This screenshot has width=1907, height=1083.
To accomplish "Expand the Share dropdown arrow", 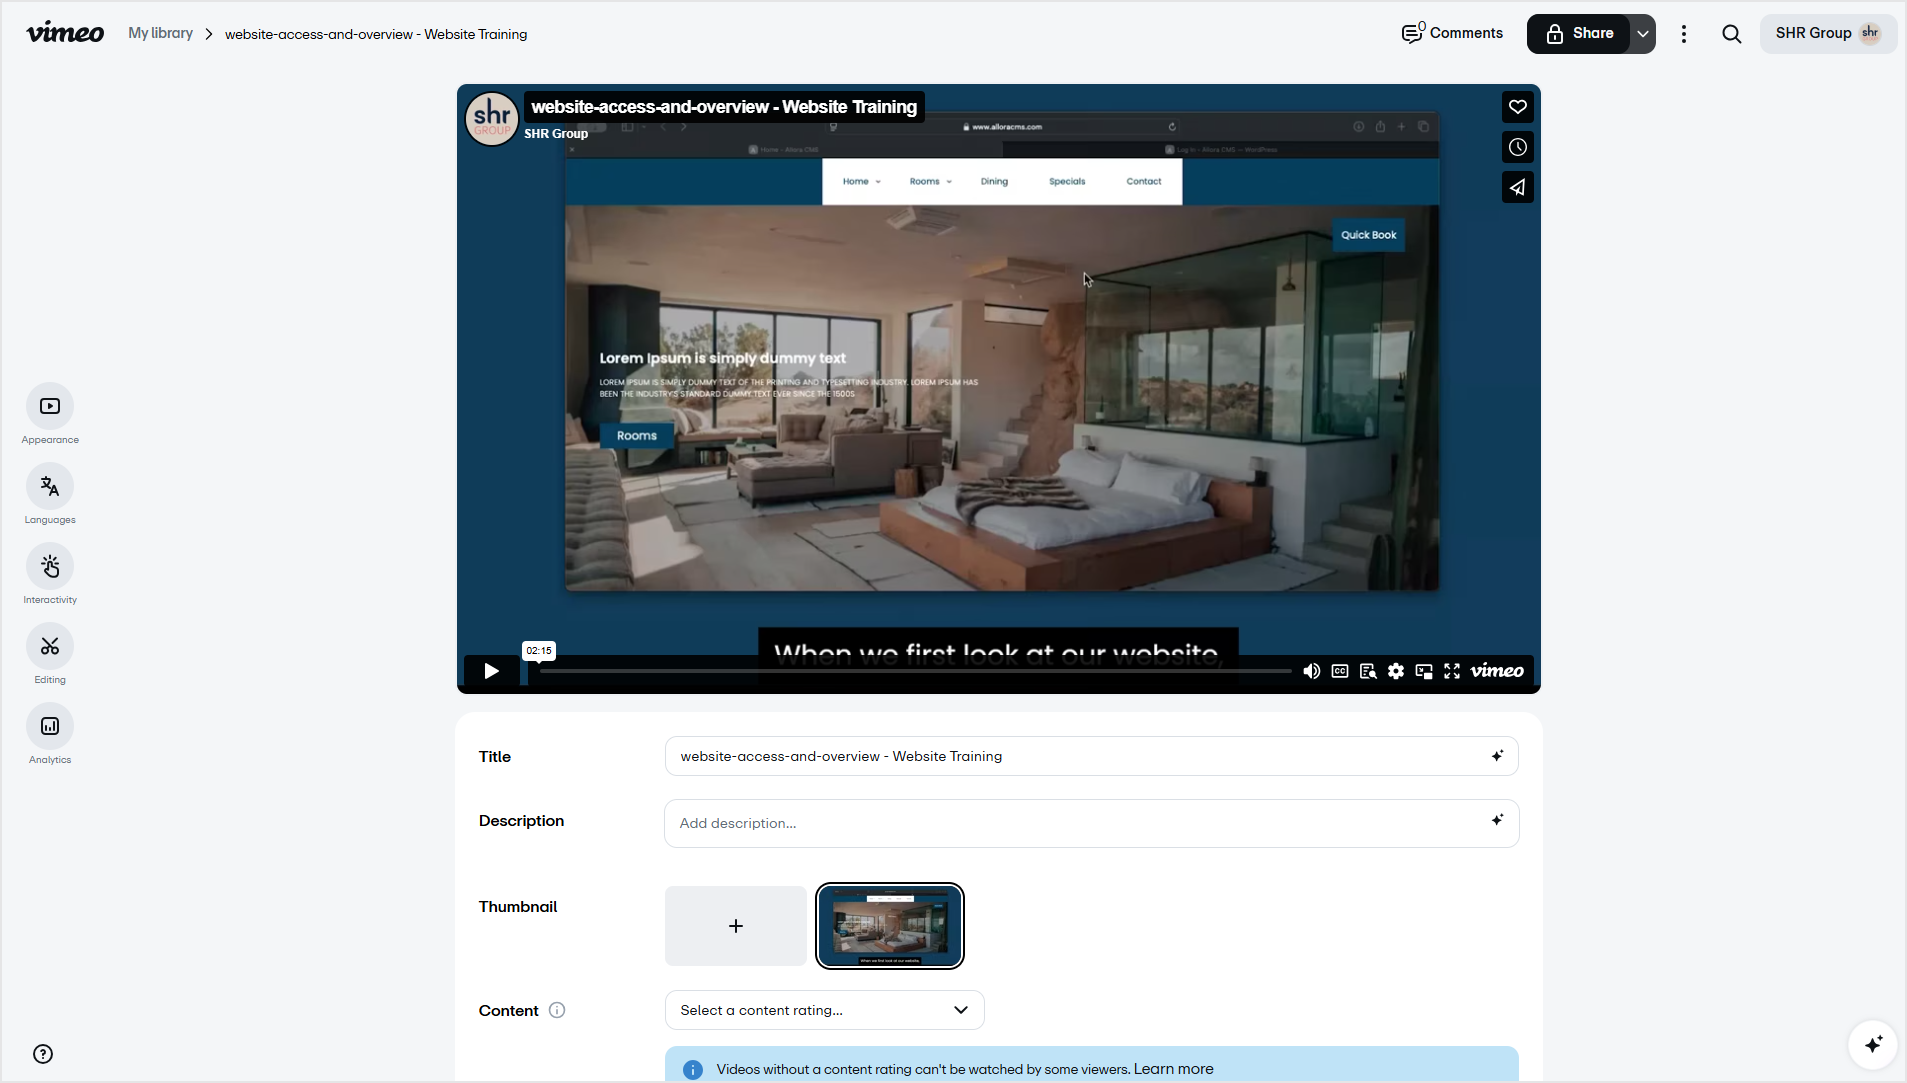I will (x=1643, y=34).
